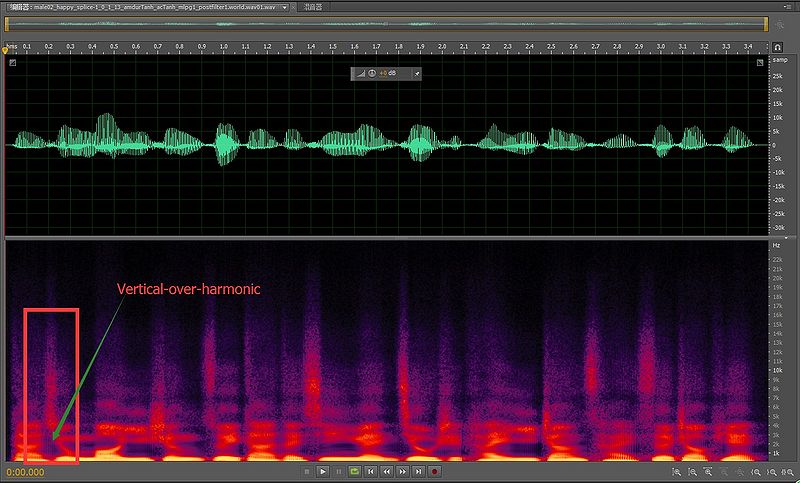Move playhead to previous with skip-back icon
Viewport: 800px width, 483px height.
tap(370, 471)
